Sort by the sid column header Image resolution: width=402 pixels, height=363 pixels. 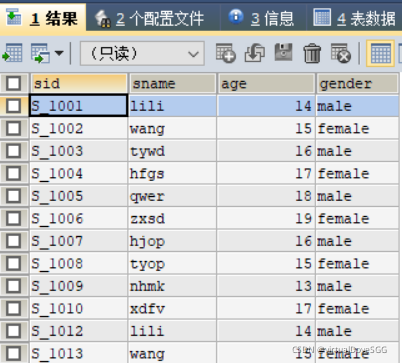(79, 83)
